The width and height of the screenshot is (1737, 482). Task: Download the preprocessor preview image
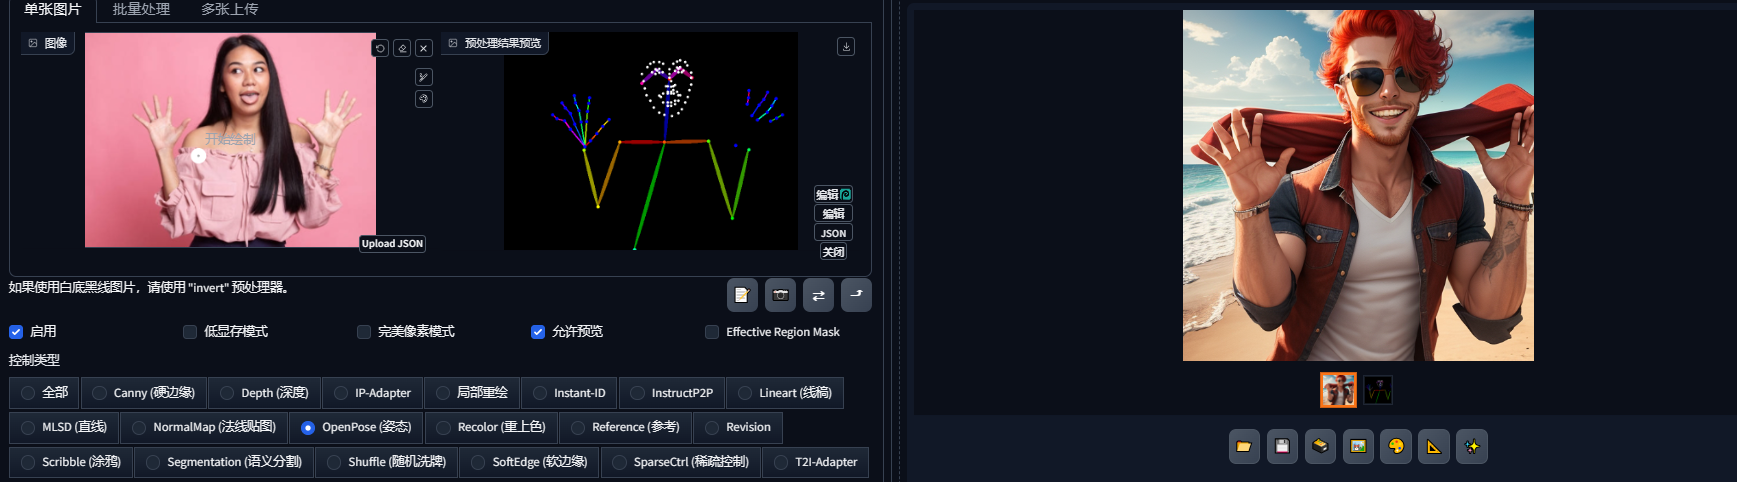point(846,47)
